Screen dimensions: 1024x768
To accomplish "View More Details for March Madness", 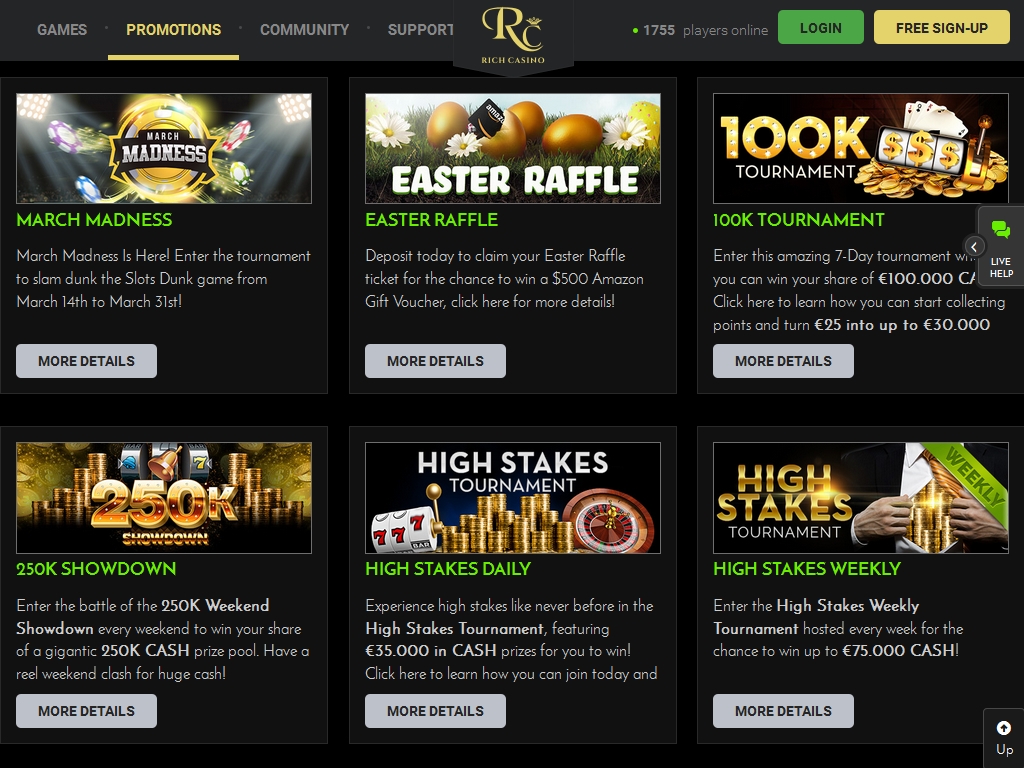I will coord(86,361).
